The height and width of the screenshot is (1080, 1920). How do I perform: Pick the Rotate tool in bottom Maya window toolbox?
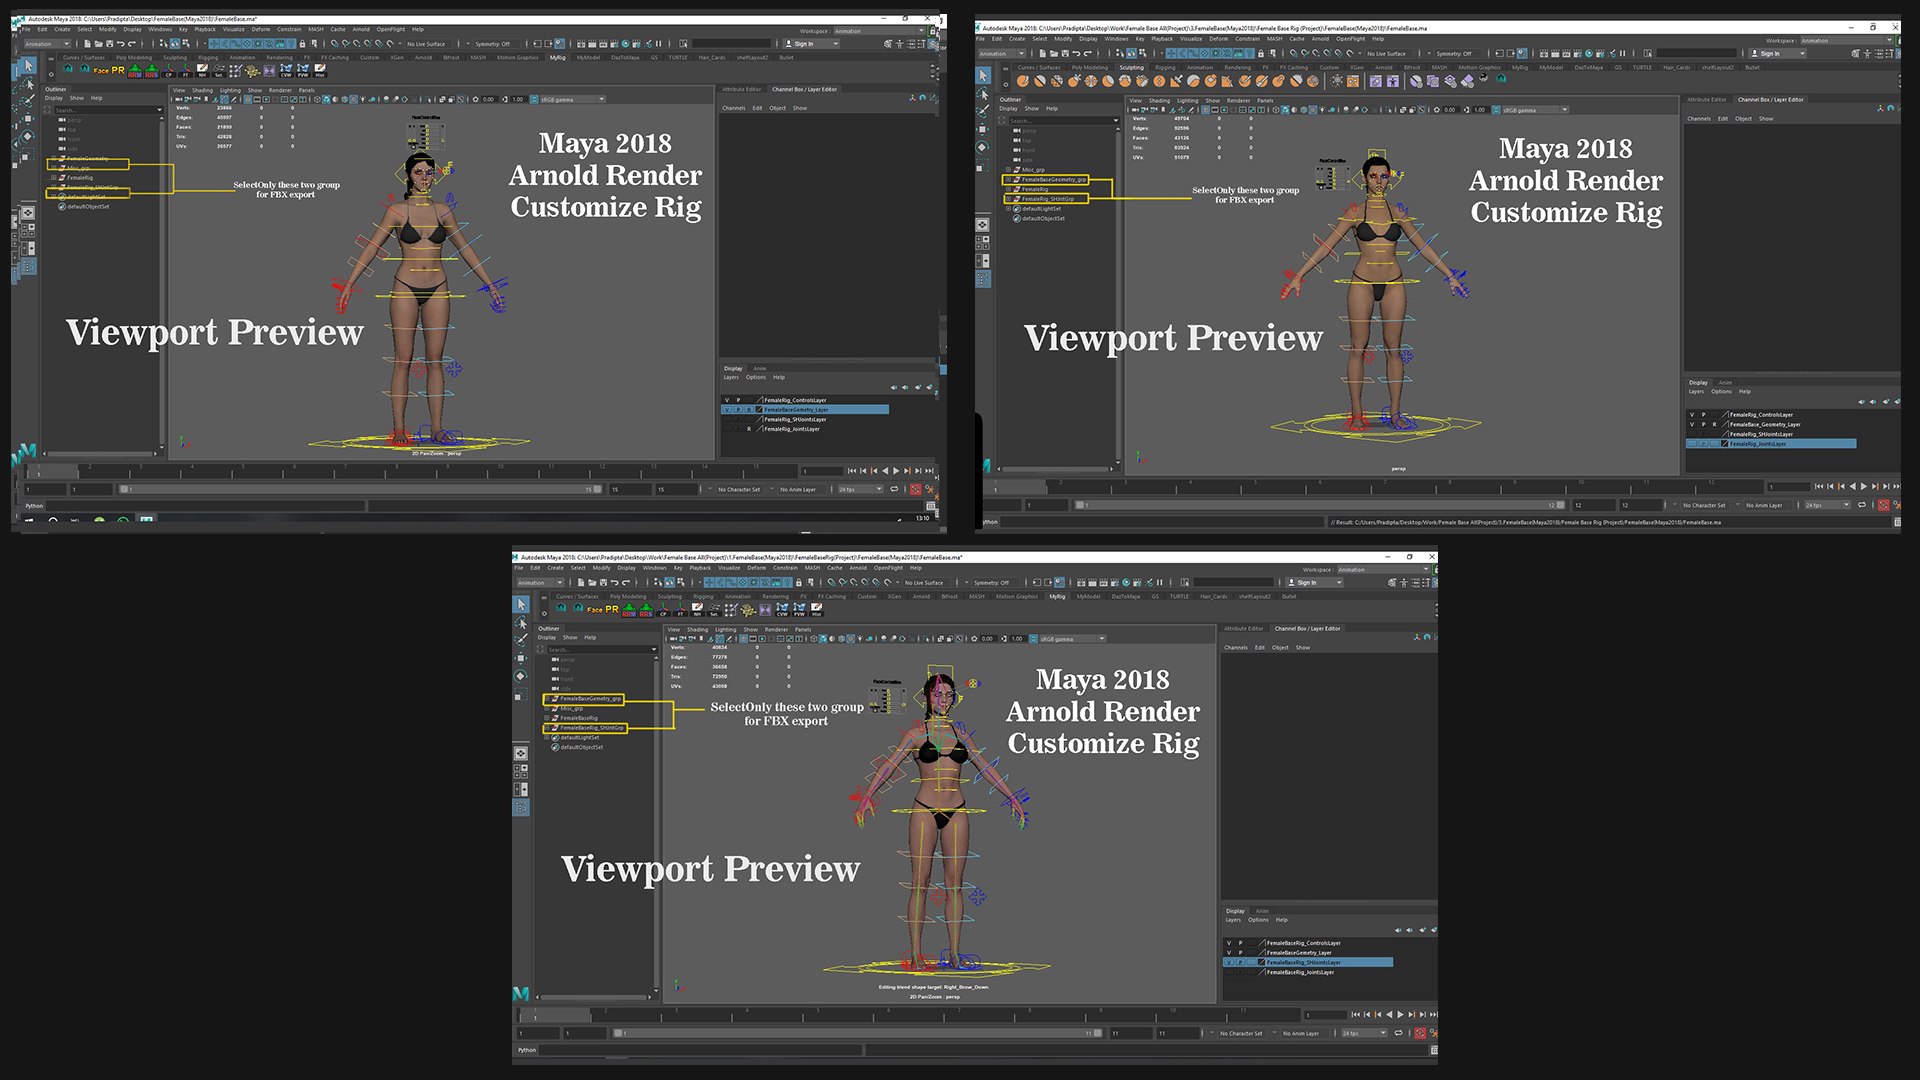point(521,676)
